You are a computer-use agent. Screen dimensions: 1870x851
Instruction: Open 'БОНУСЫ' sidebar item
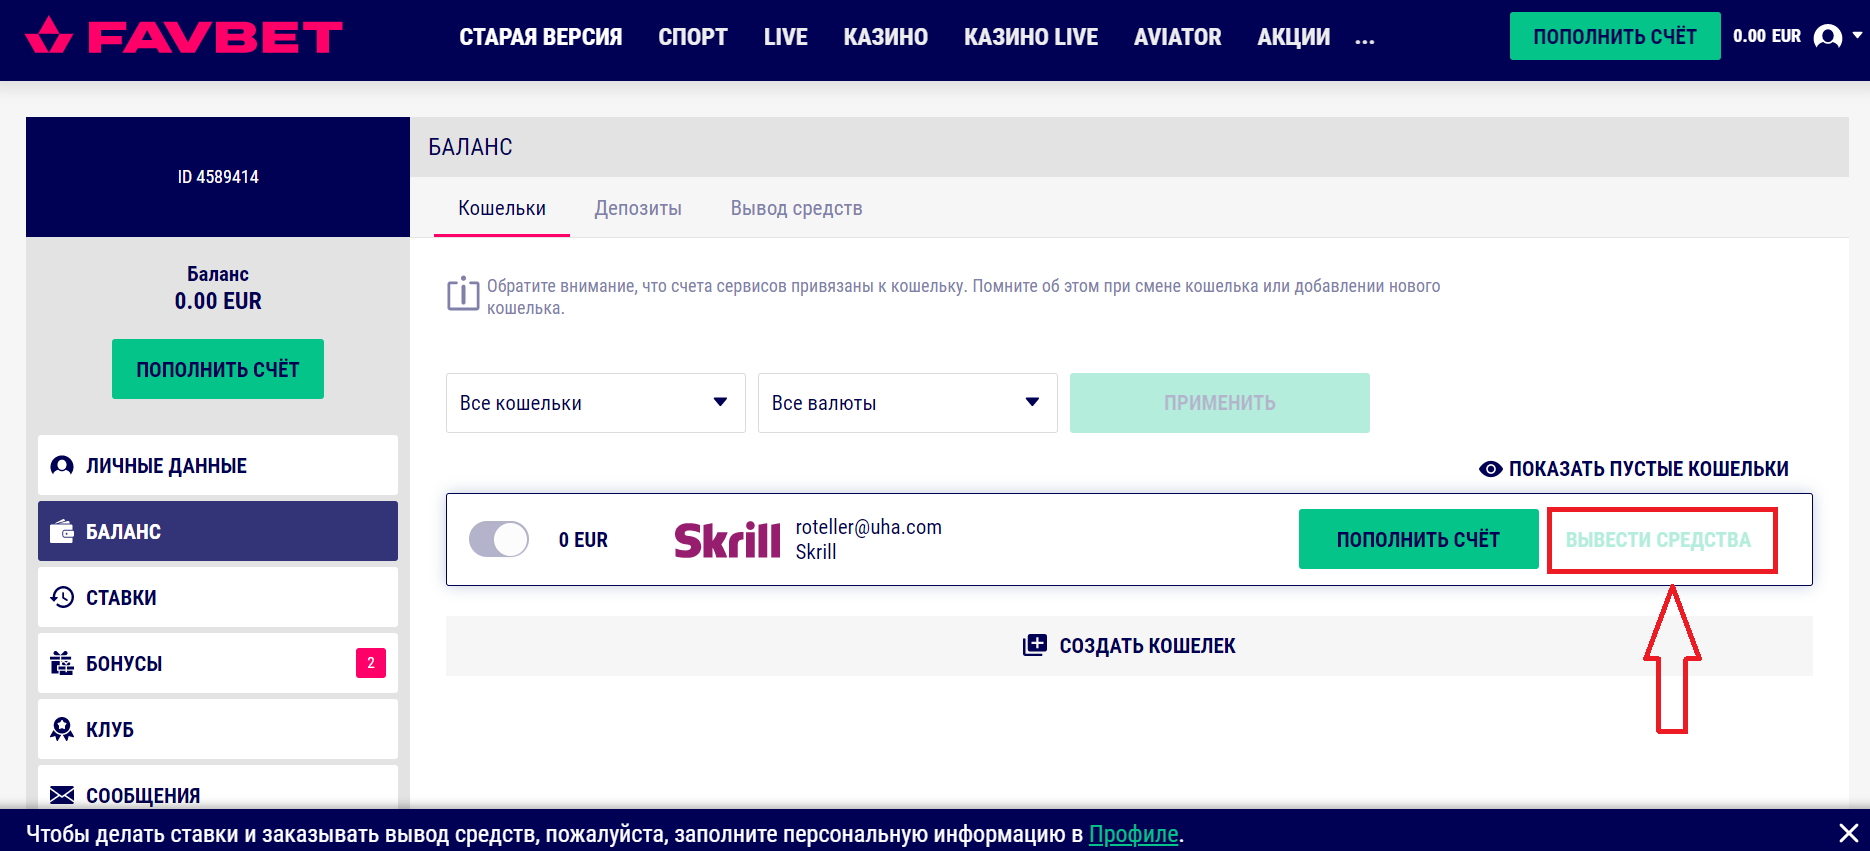(x=218, y=663)
